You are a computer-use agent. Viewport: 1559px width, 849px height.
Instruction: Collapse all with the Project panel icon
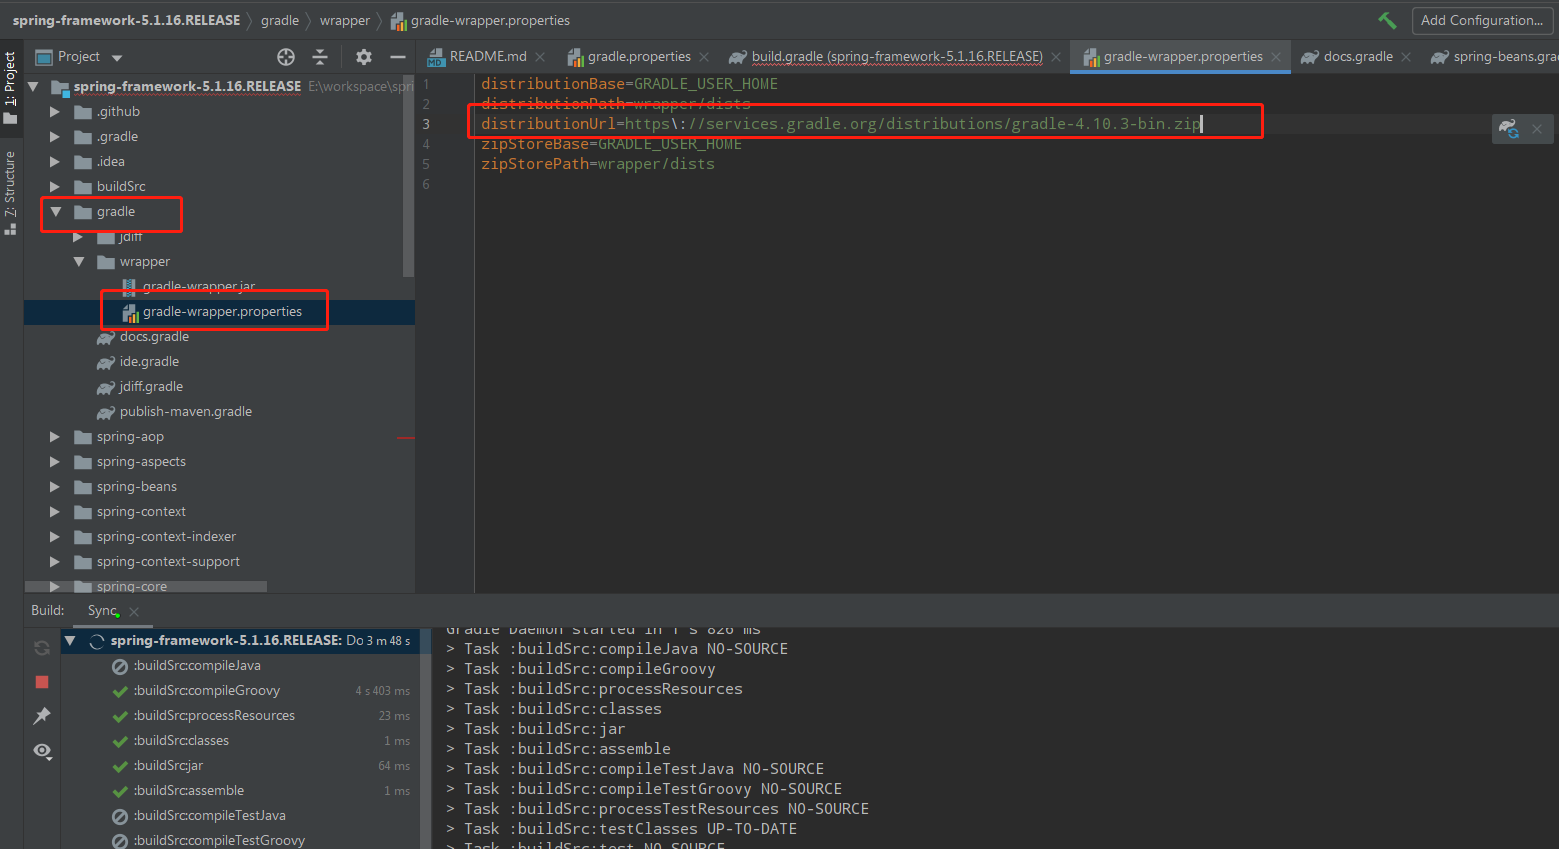click(320, 57)
